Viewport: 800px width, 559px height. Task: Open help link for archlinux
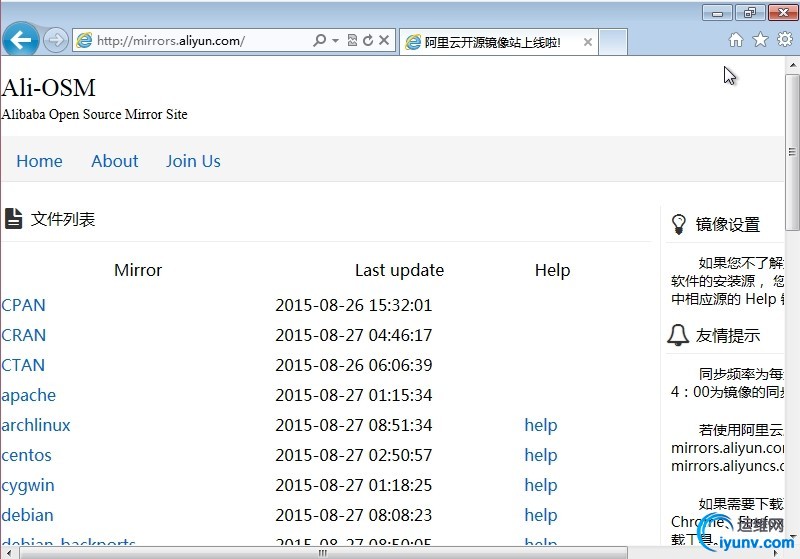point(541,425)
